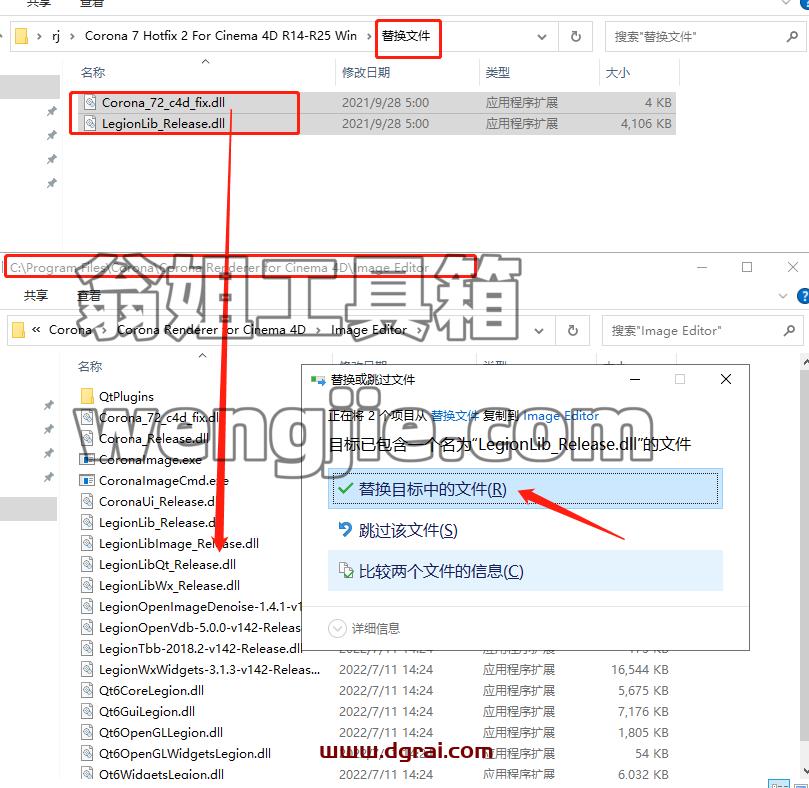This screenshot has width=809, height=788.
Task: Click the refresh icon in the Image Editor address bar
Action: click(572, 330)
